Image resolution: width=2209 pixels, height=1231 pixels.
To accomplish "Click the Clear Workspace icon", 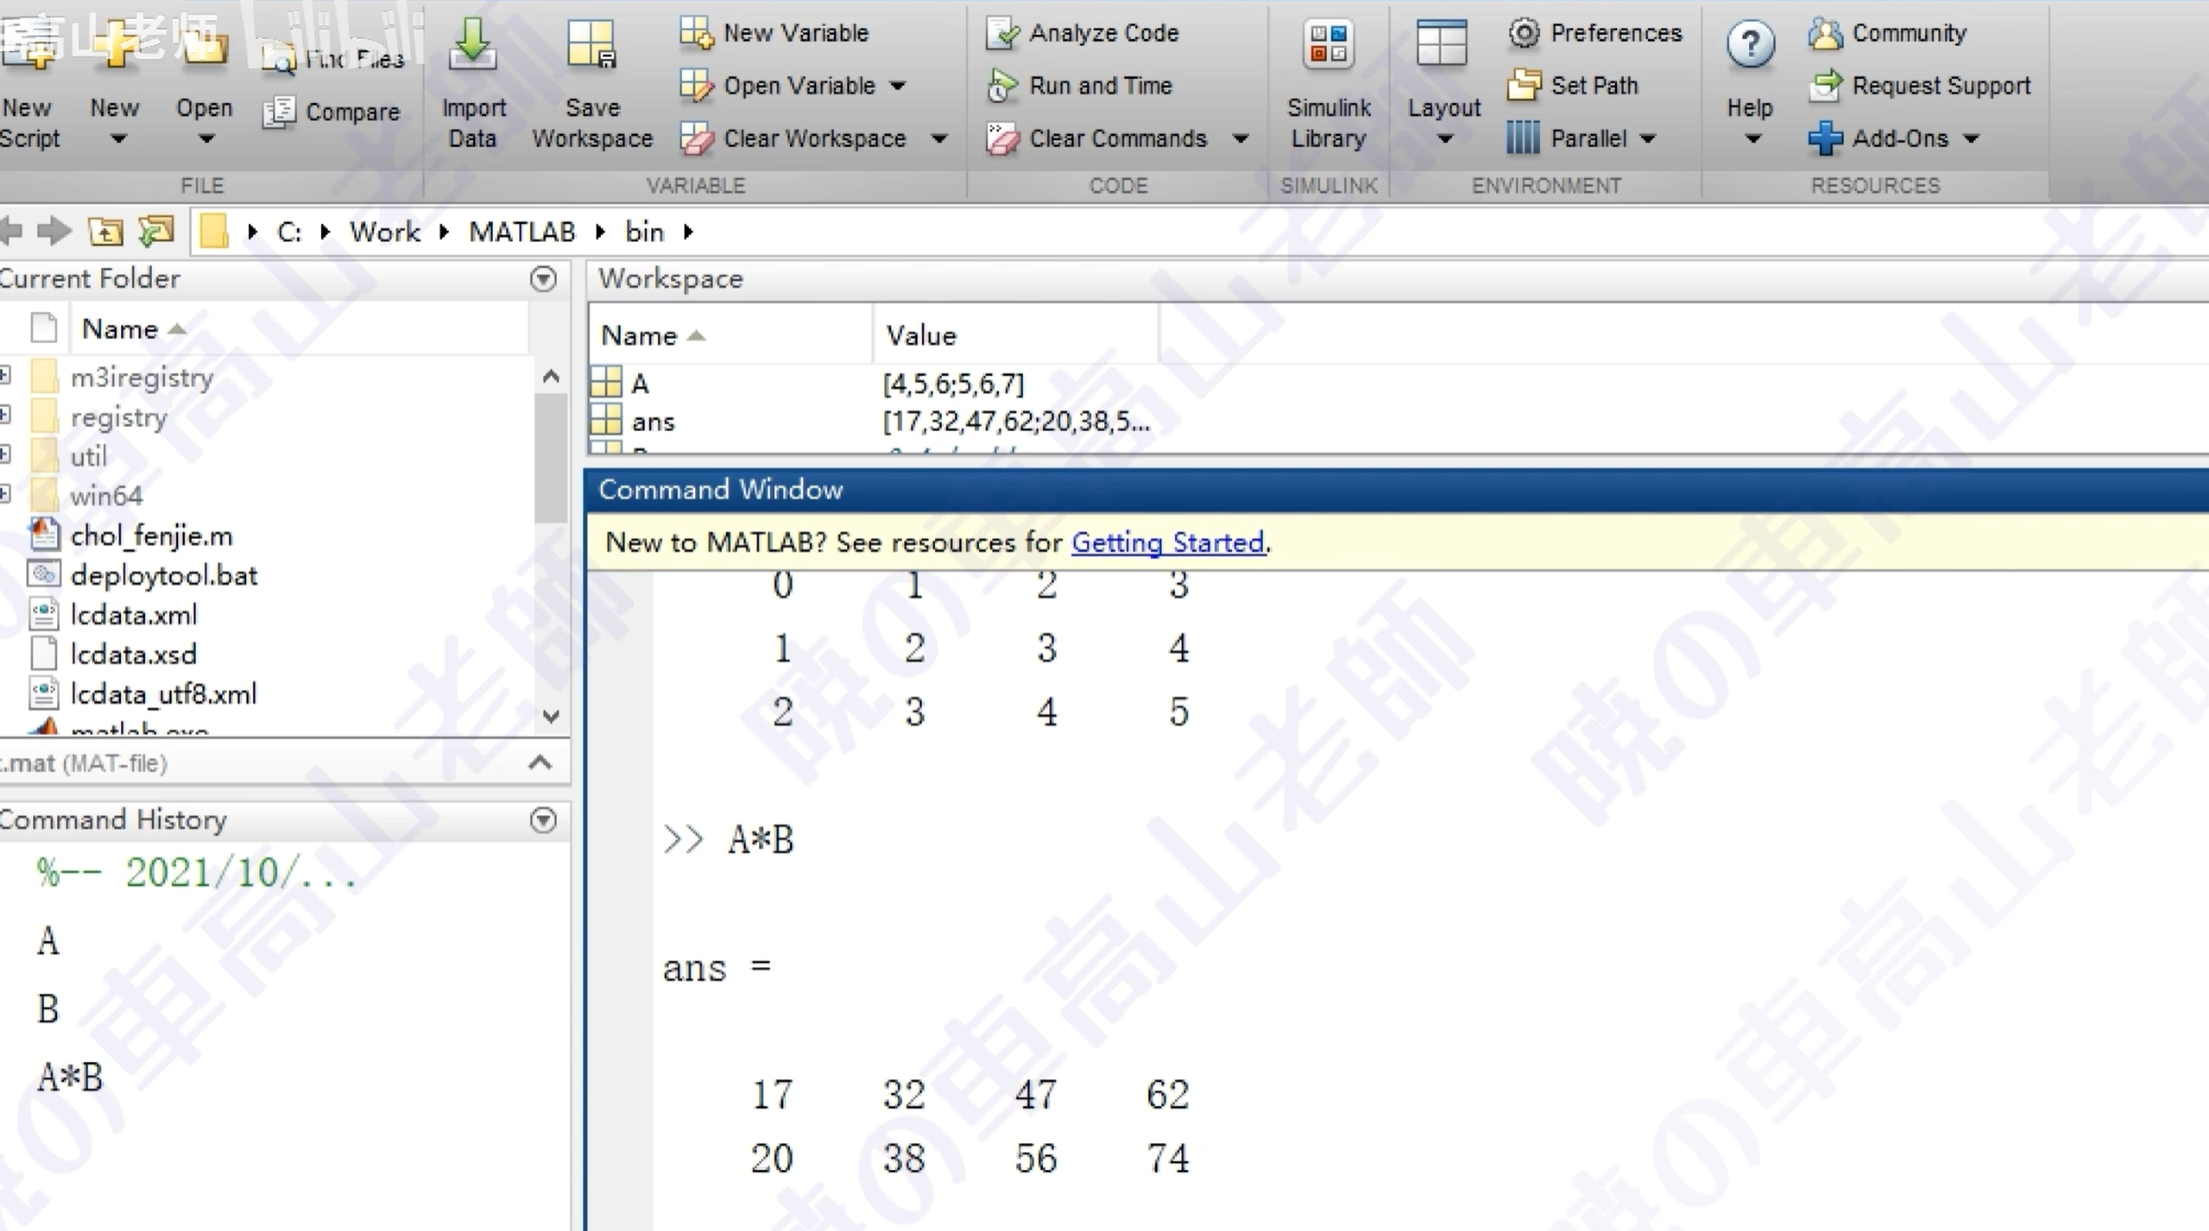I will click(696, 138).
